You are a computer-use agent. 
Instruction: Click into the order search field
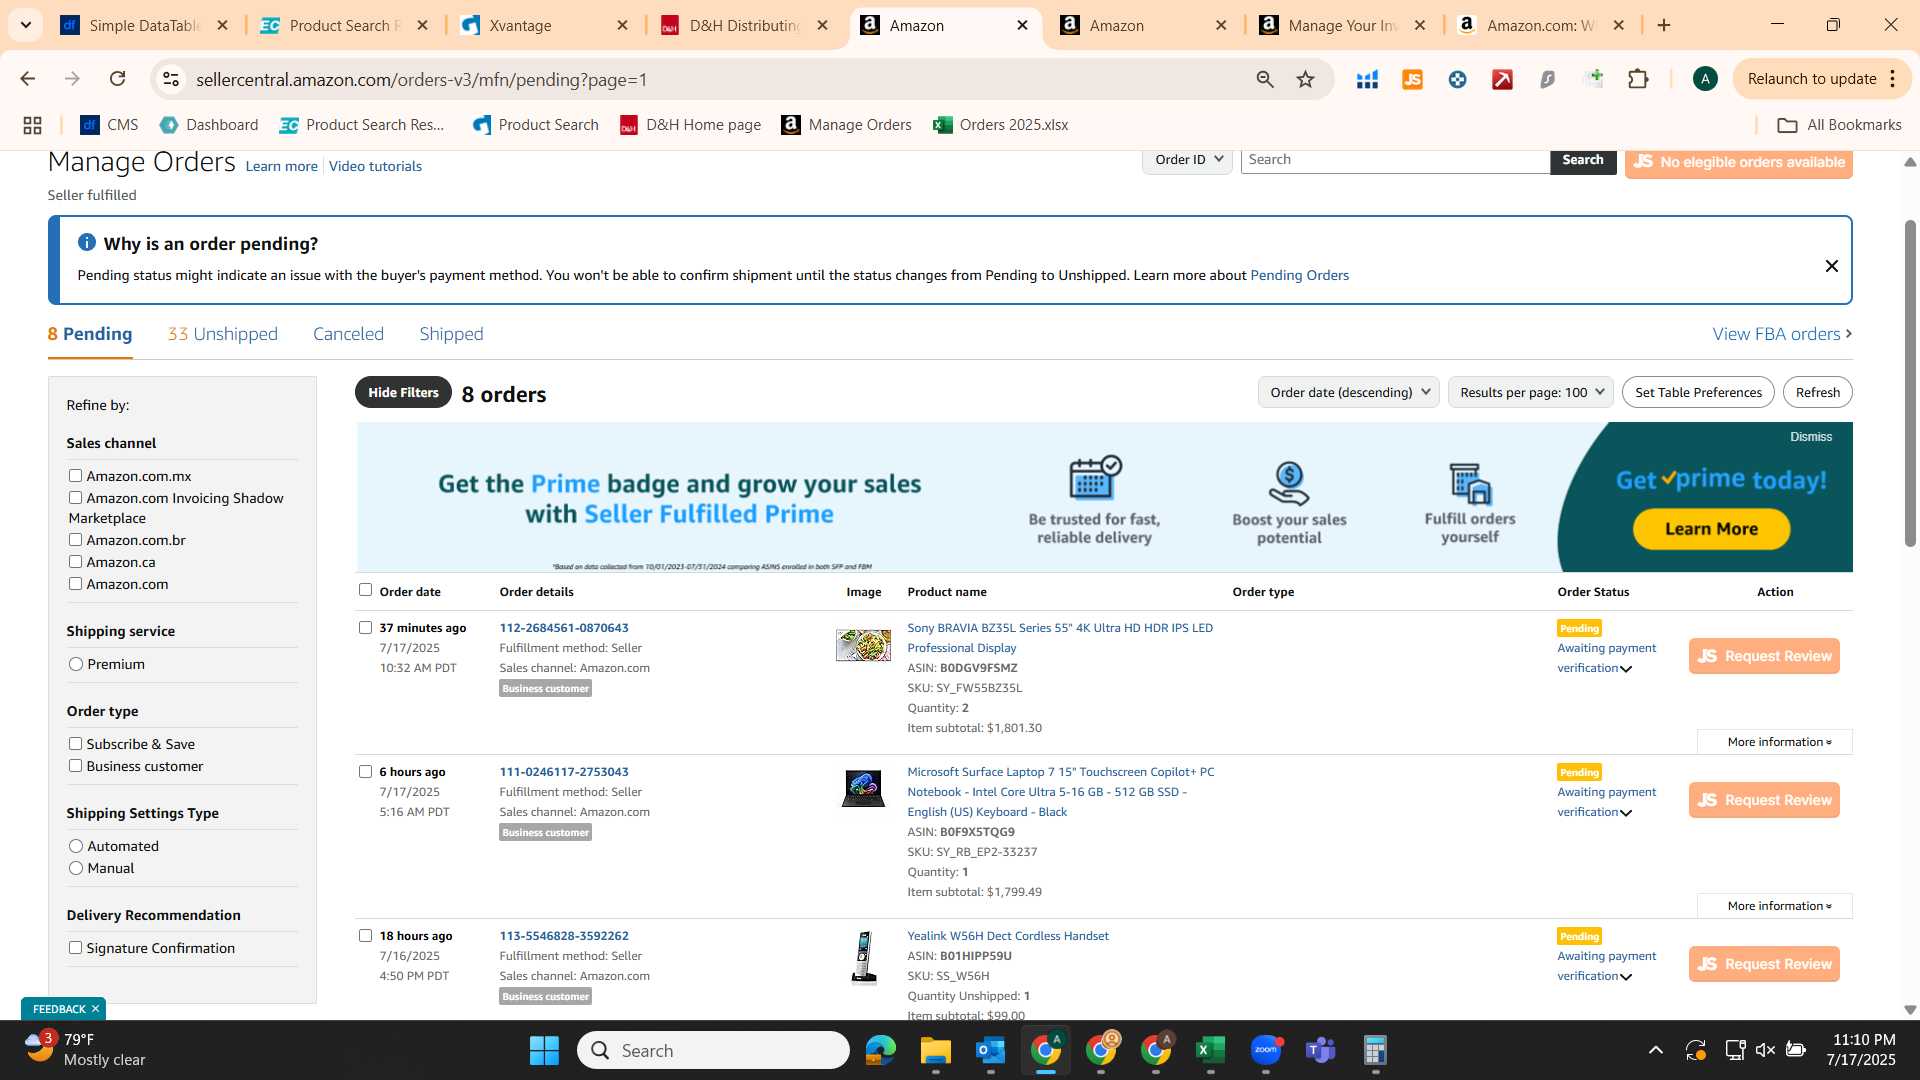(1395, 160)
